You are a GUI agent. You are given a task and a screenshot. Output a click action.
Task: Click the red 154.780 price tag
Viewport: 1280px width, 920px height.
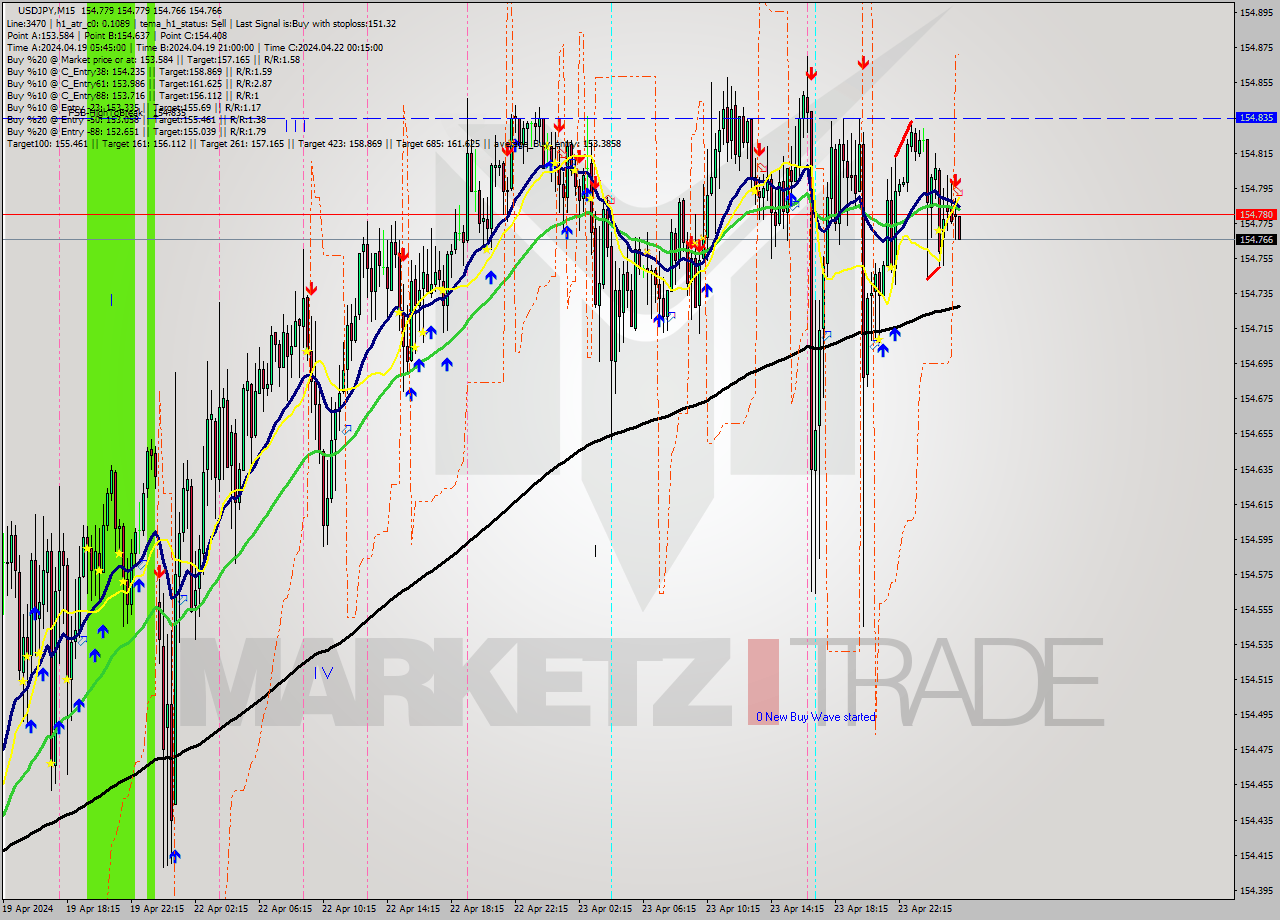coord(1256,214)
